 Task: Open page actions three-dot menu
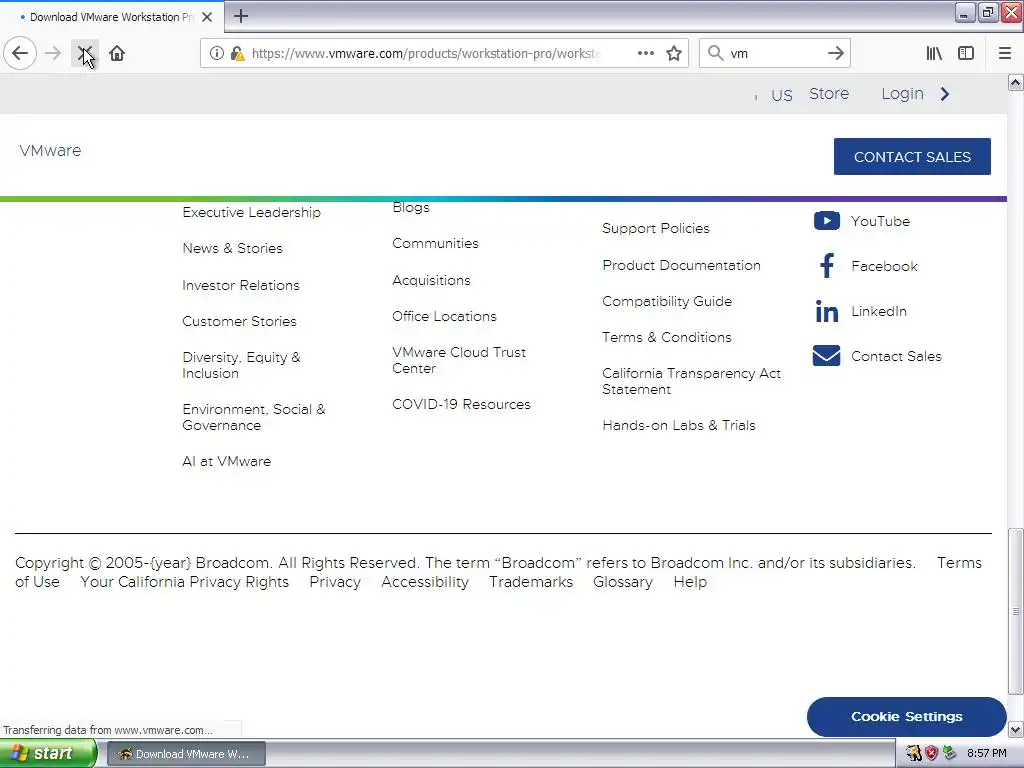pos(645,53)
